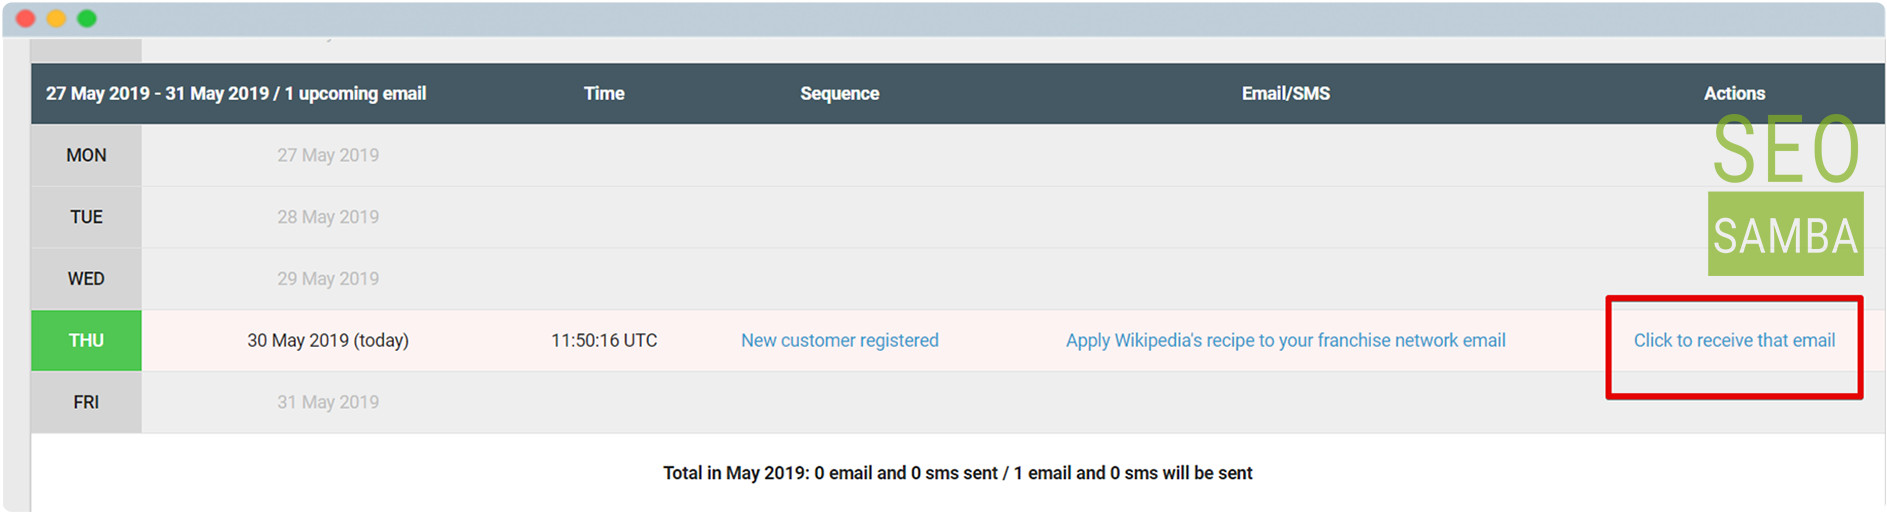The width and height of the screenshot is (1887, 512).
Task: Open 'Click to receive that email' link
Action: [1734, 340]
